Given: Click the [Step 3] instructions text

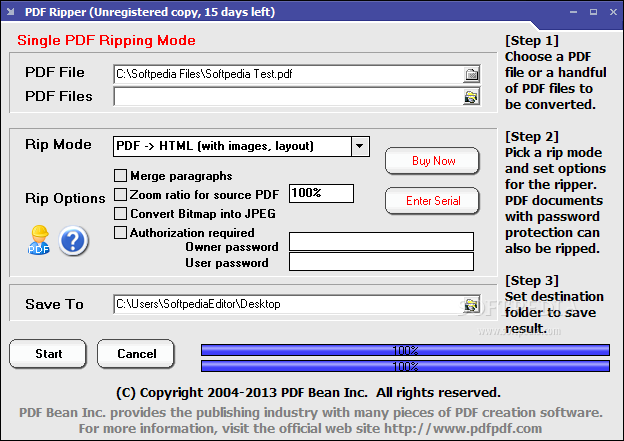Looking at the screenshot, I should click(x=554, y=304).
